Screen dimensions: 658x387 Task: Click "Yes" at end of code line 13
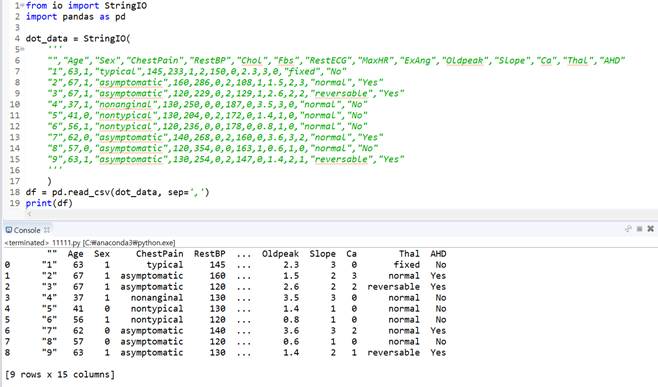(370, 137)
